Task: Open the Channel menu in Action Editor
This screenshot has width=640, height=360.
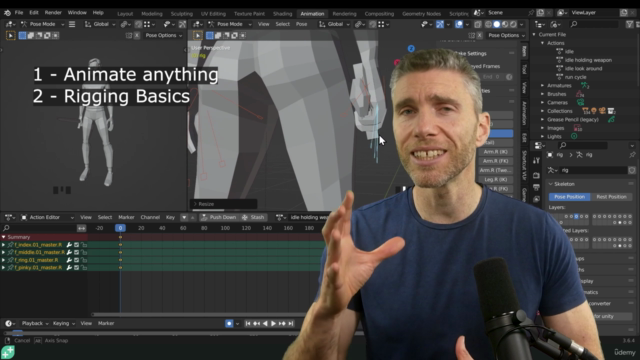Action: [x=150, y=218]
